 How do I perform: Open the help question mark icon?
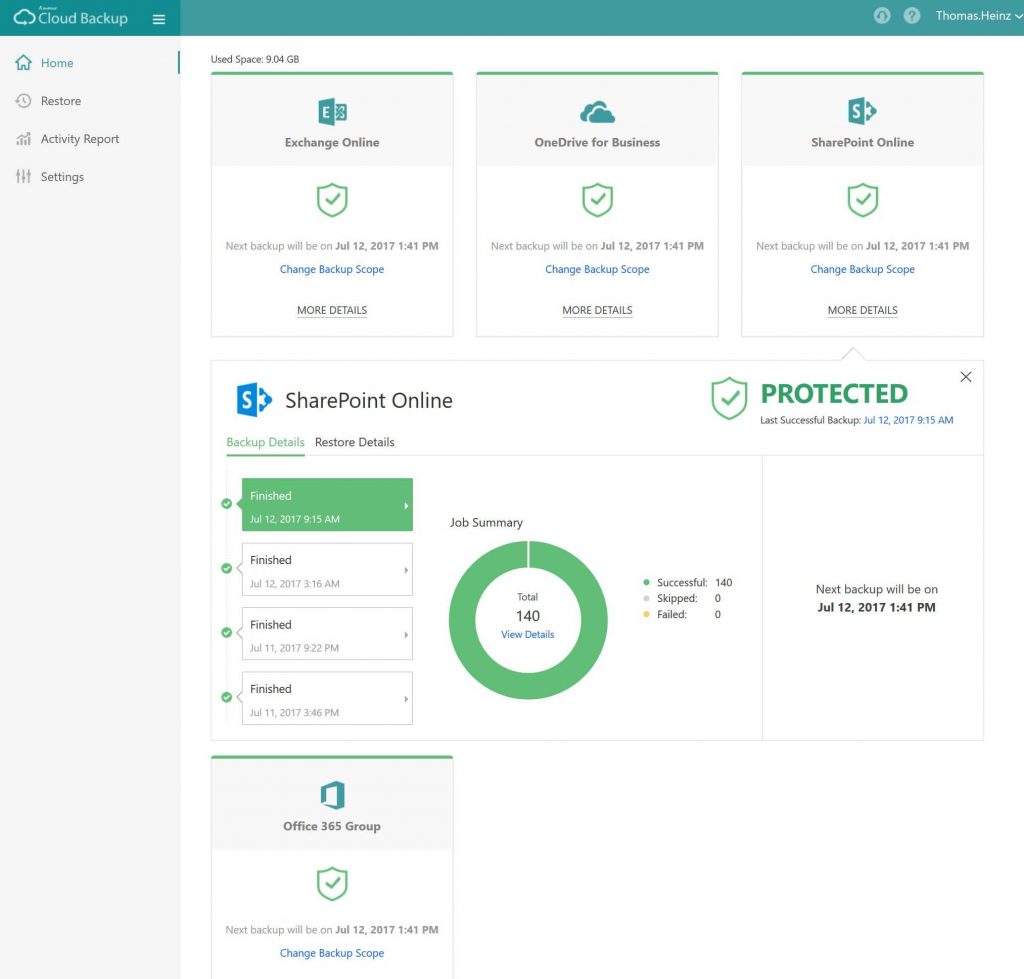[x=912, y=16]
